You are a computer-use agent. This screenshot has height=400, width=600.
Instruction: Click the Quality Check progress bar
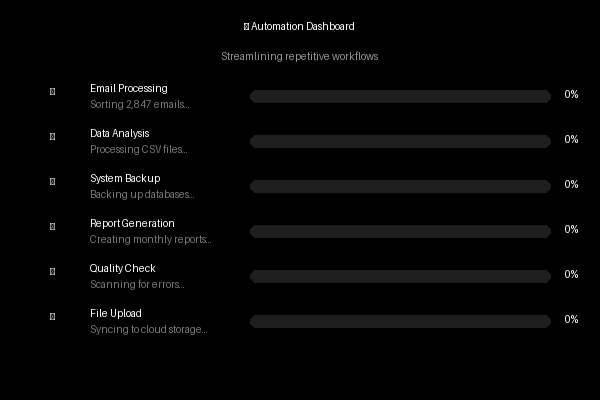pos(400,276)
